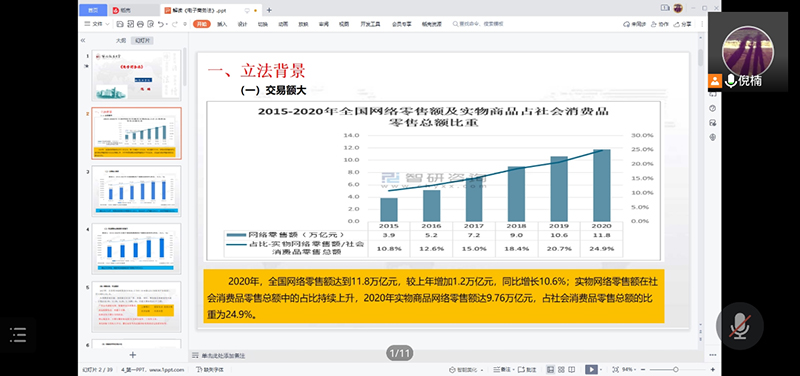Toggle the muted microphone button
Screen dimensions: 800x376
[739, 326]
